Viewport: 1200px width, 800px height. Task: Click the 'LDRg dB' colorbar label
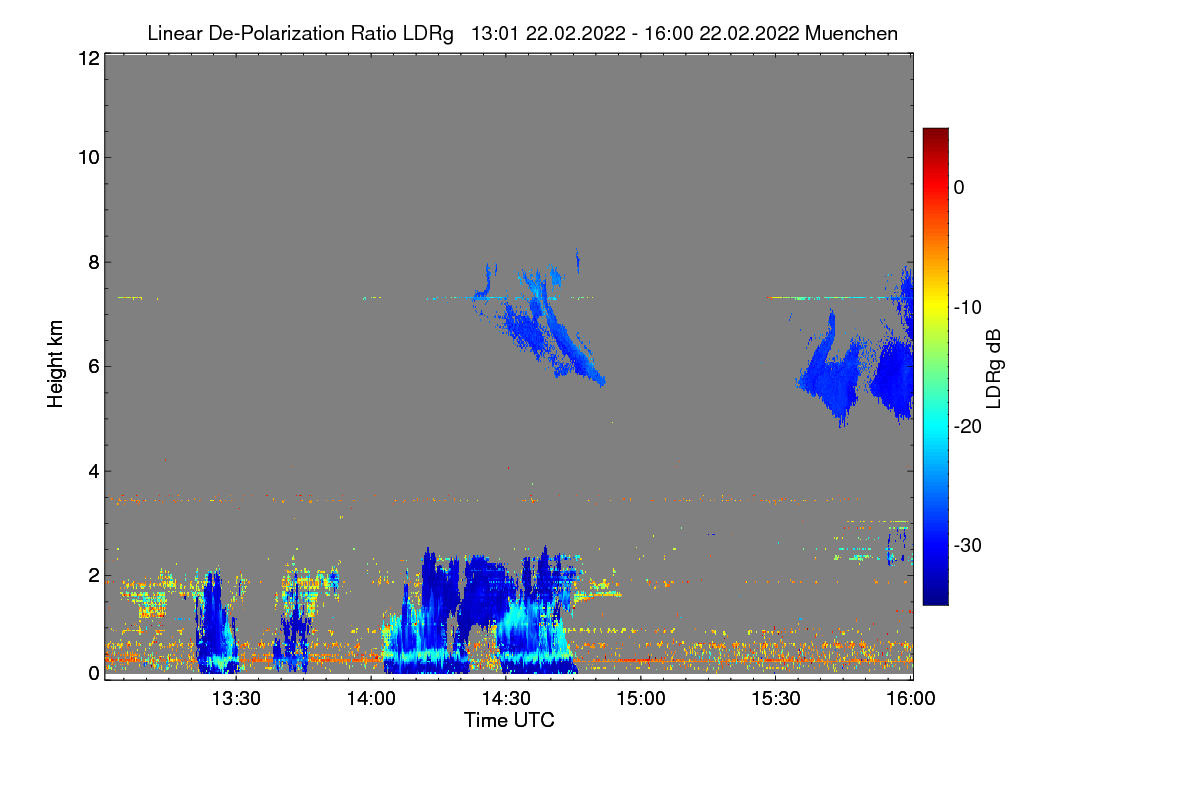click(x=994, y=368)
